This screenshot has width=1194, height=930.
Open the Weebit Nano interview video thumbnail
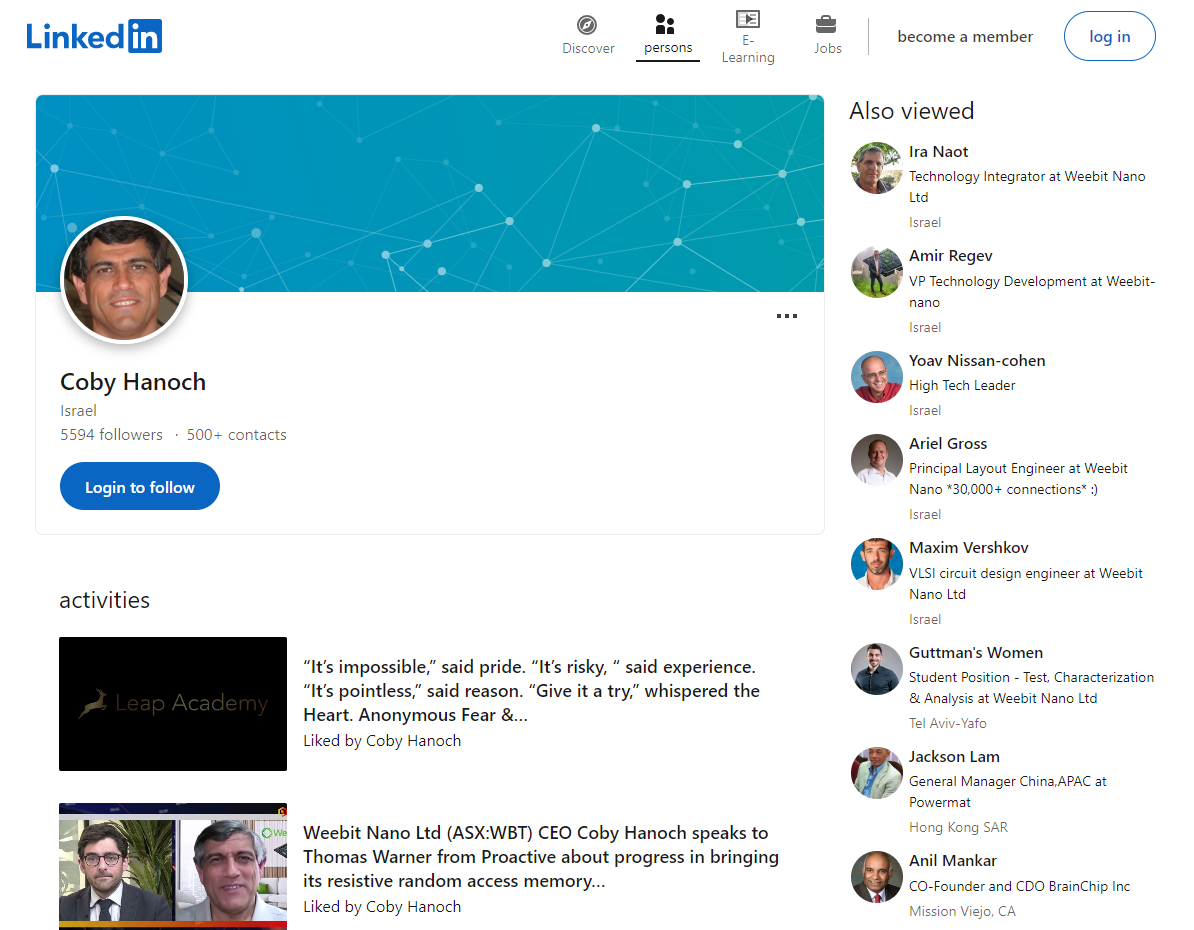[173, 866]
